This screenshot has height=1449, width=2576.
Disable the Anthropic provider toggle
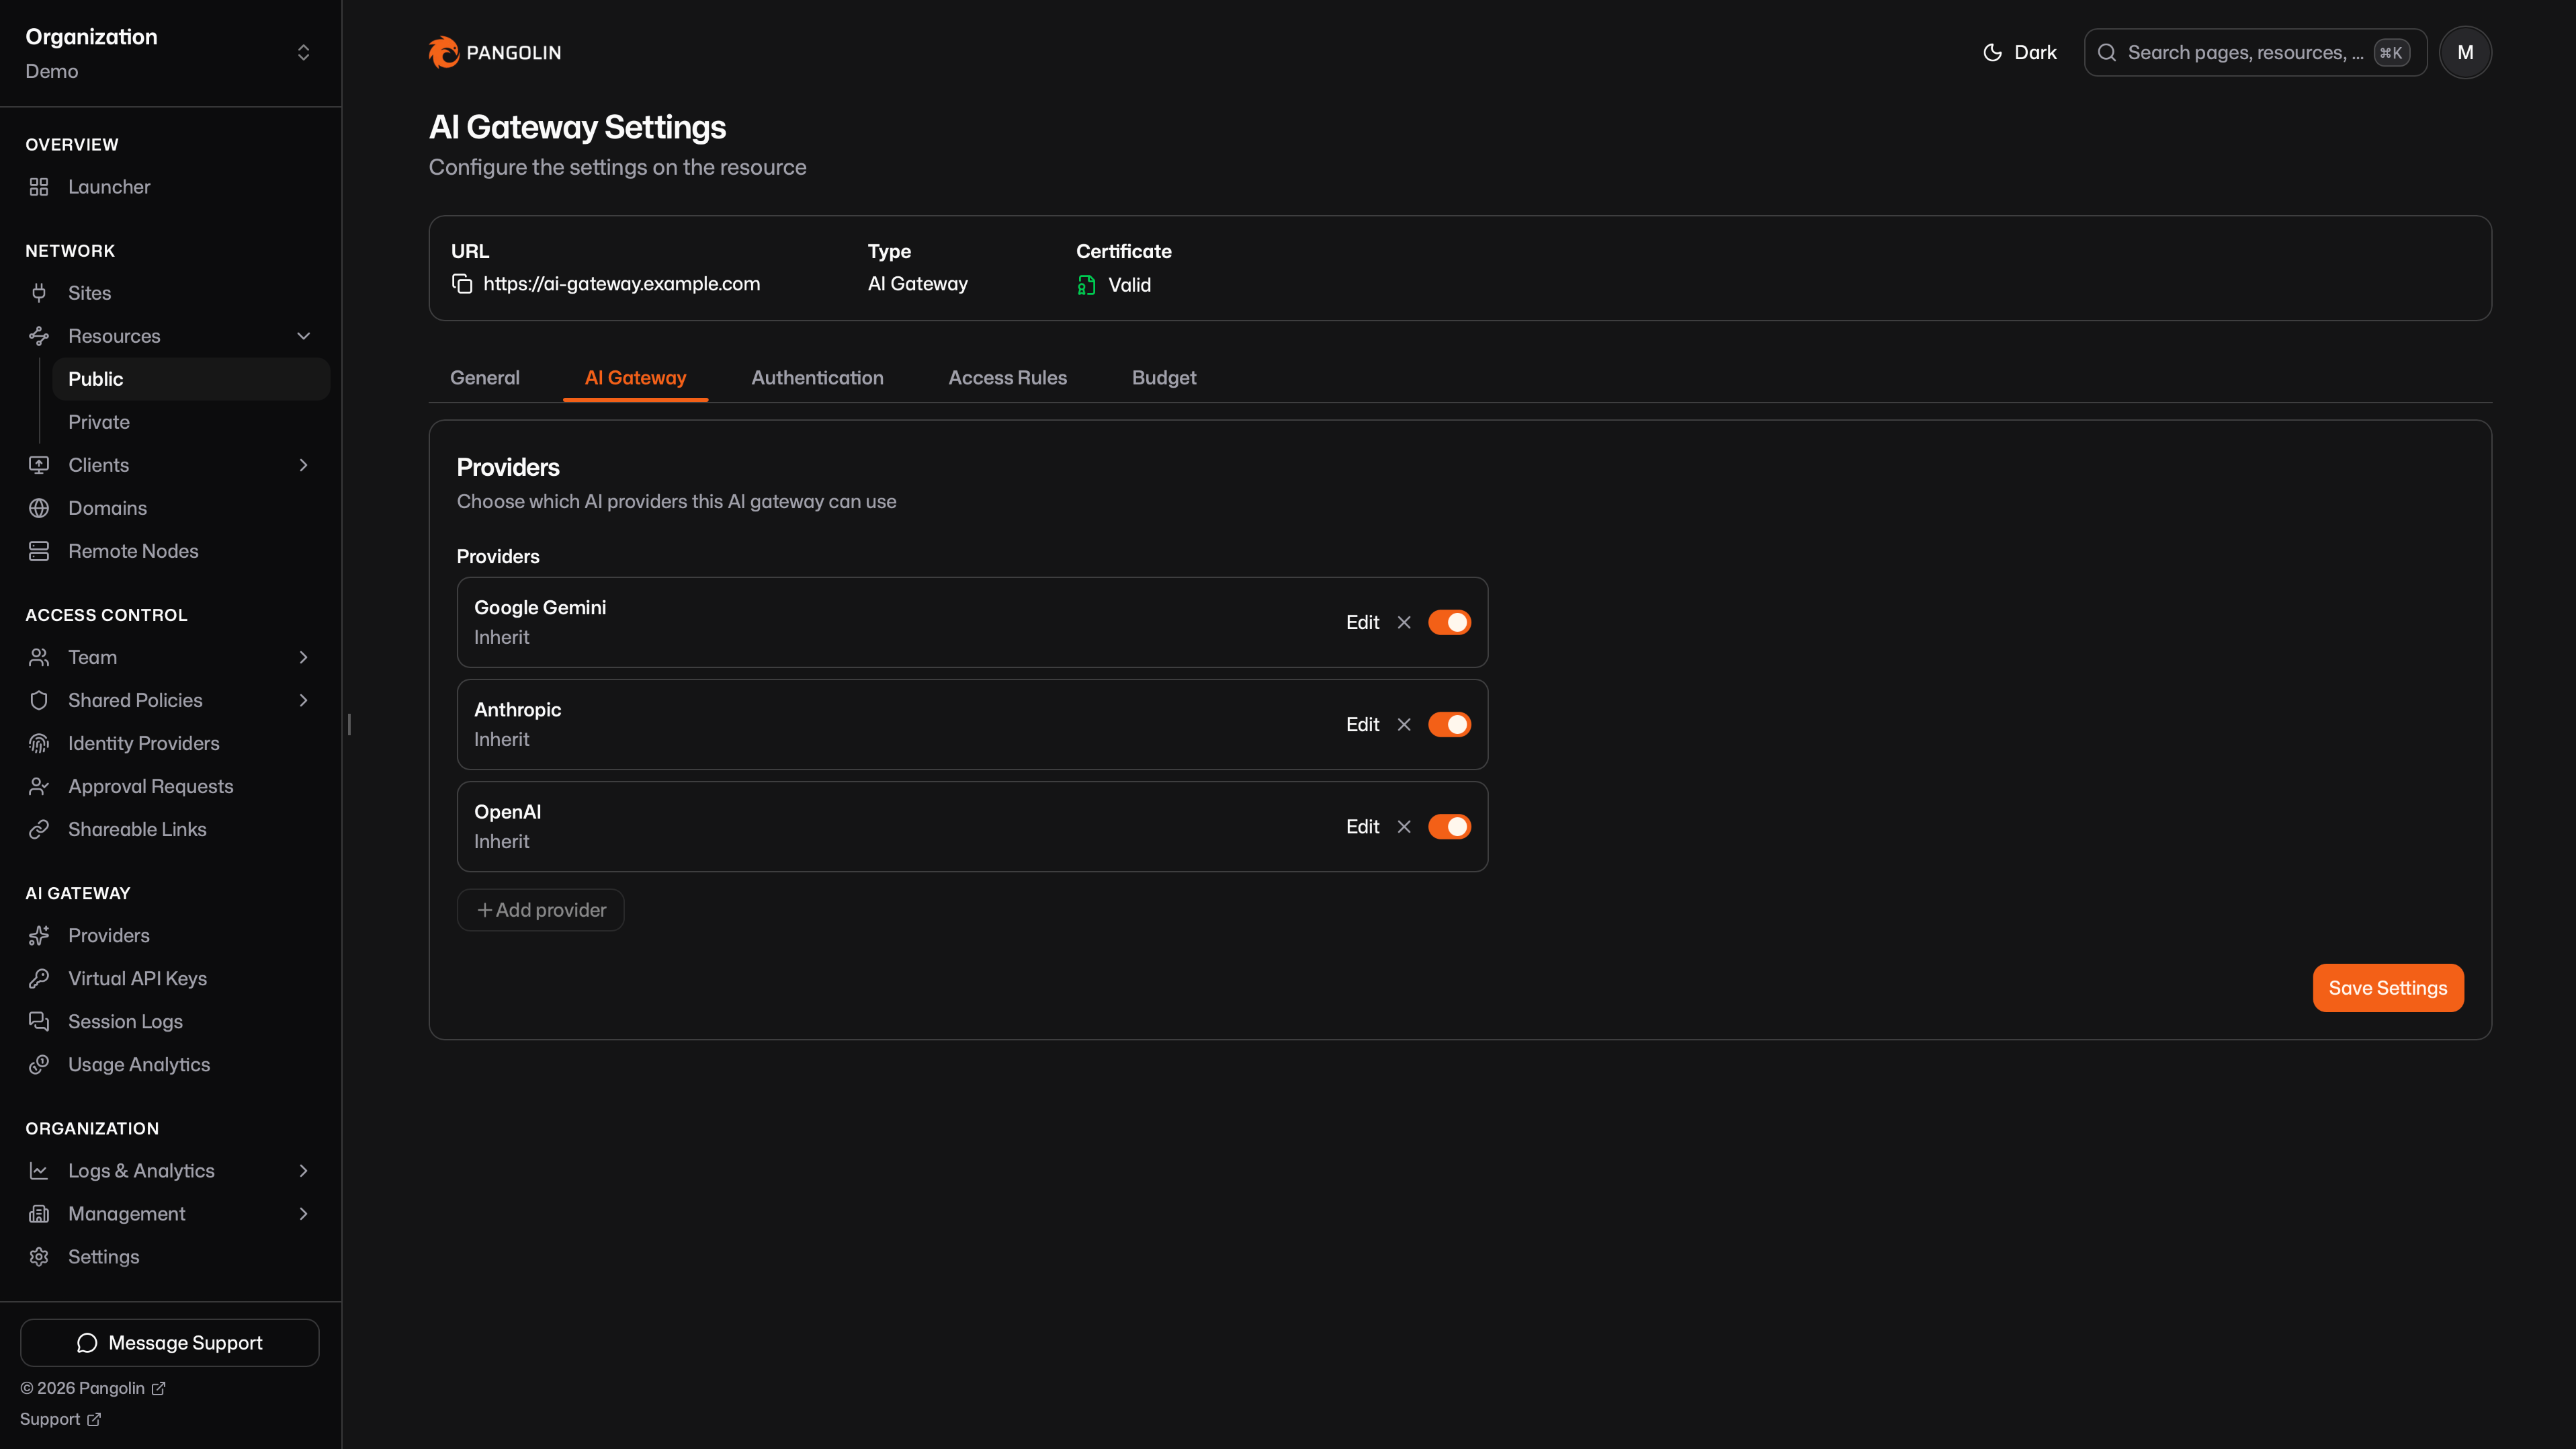1449,724
